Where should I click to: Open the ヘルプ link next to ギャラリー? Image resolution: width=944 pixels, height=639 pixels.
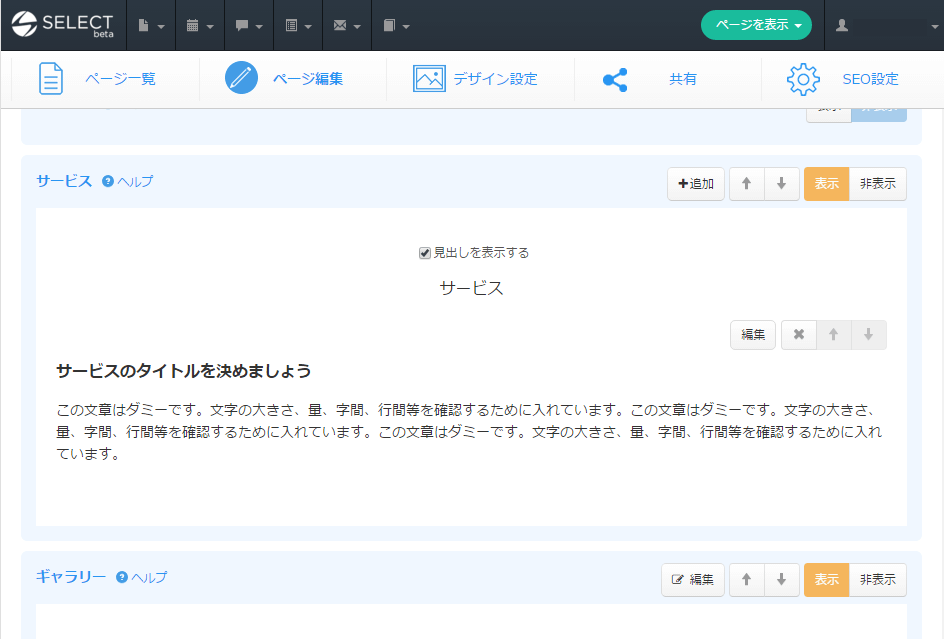click(142, 577)
